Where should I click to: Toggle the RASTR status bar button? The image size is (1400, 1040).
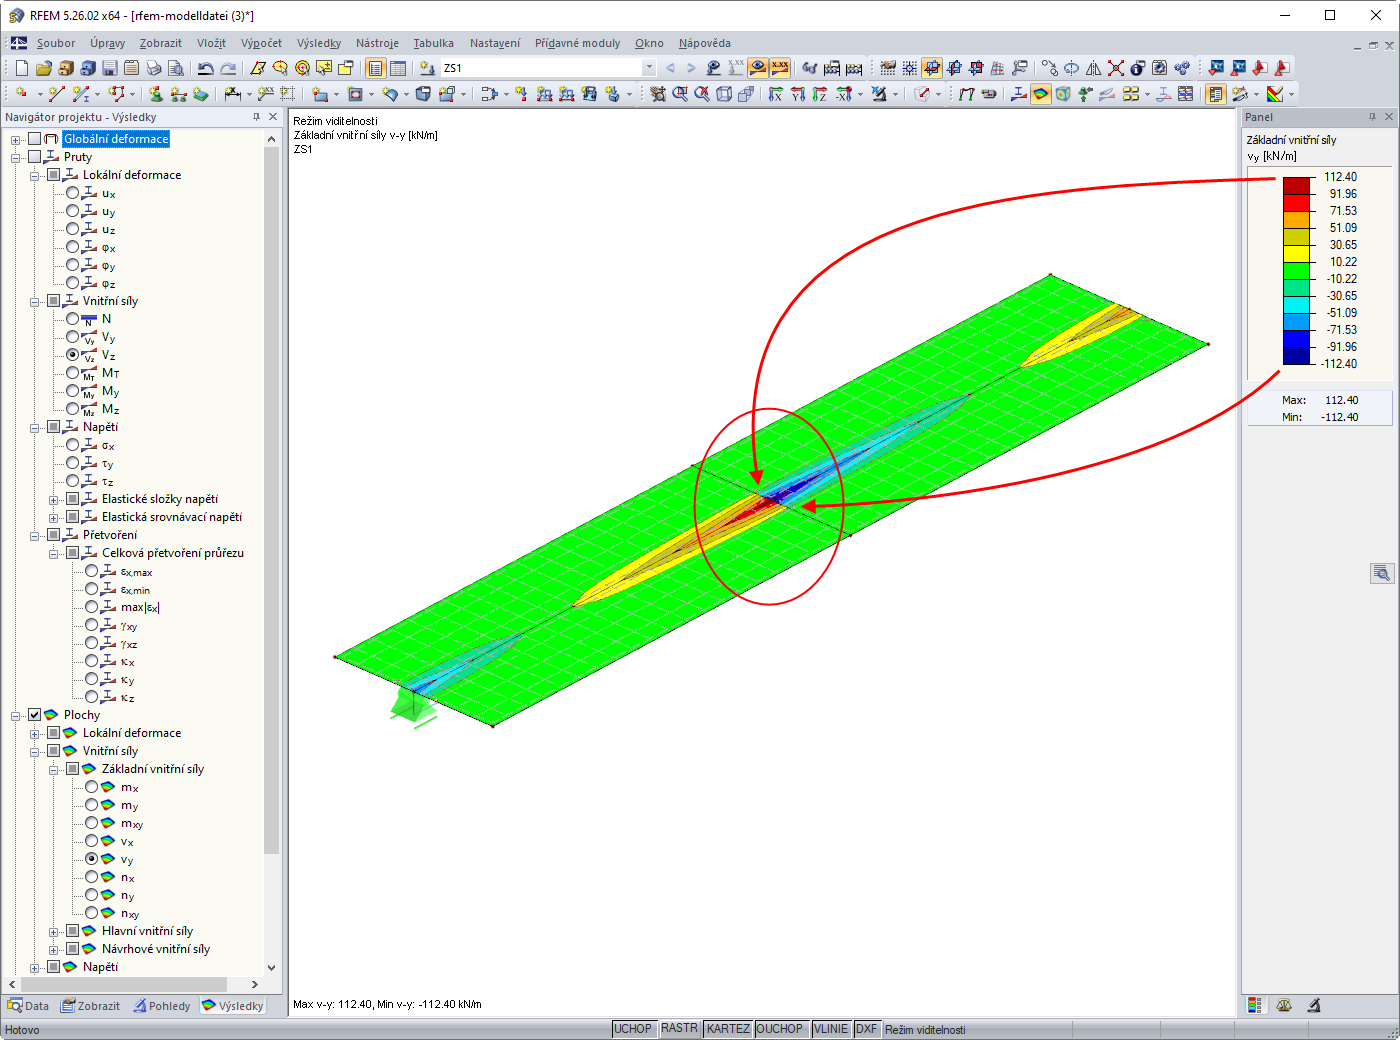point(680,1029)
